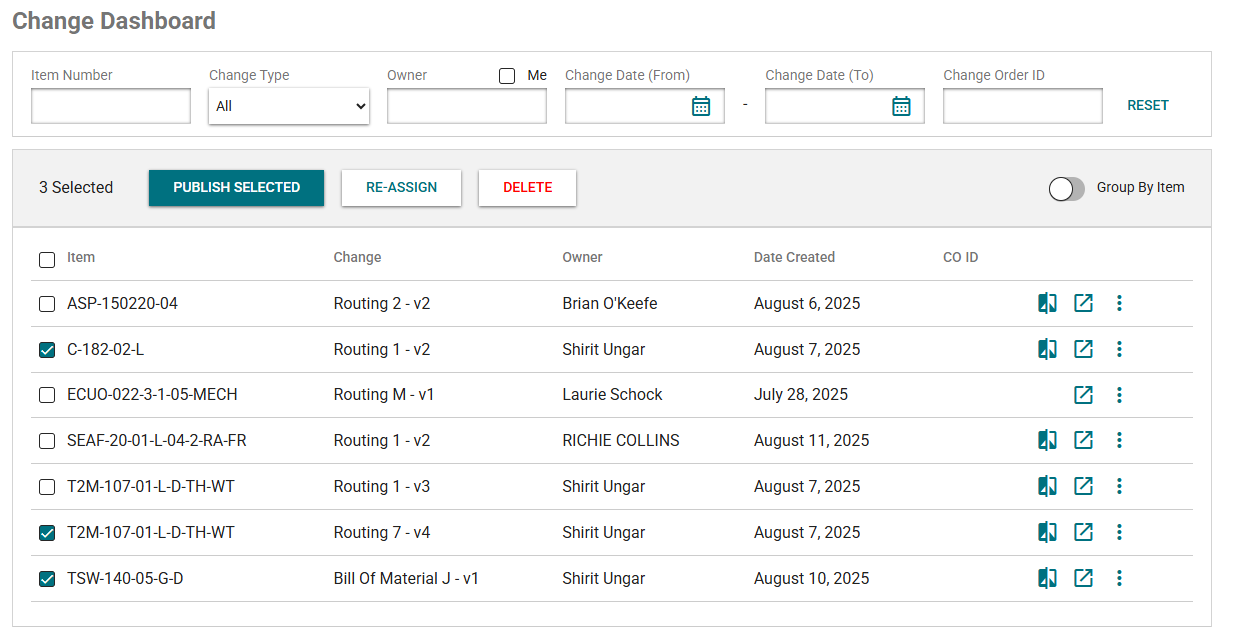Select the ASP-150220-04 row checkbox
The height and width of the screenshot is (633, 1236).
coord(47,304)
